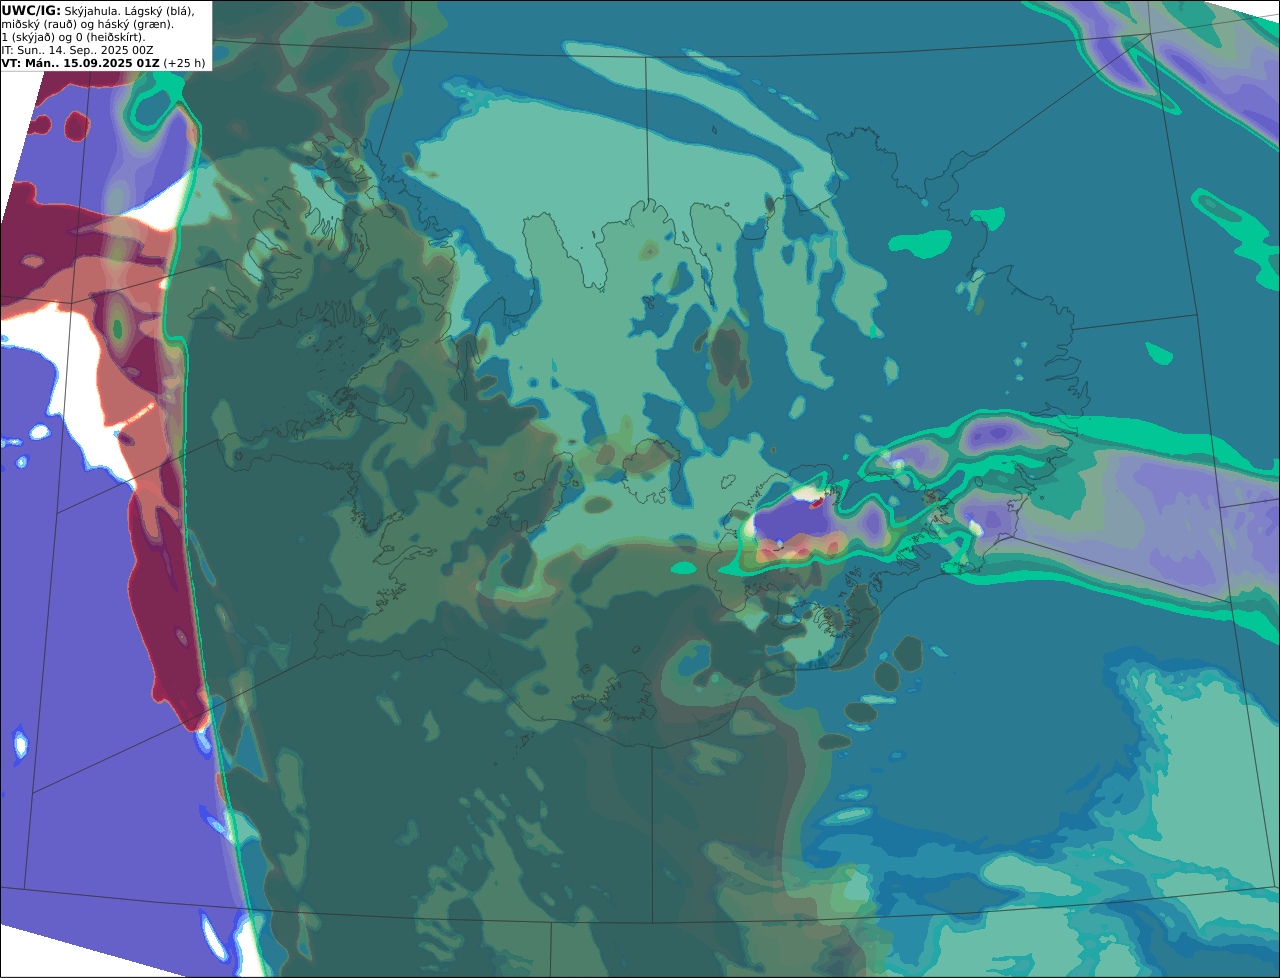
Task: Select the "1 (skýjað) og 0 (heiðskírt)." line
Action: click(x=73, y=37)
